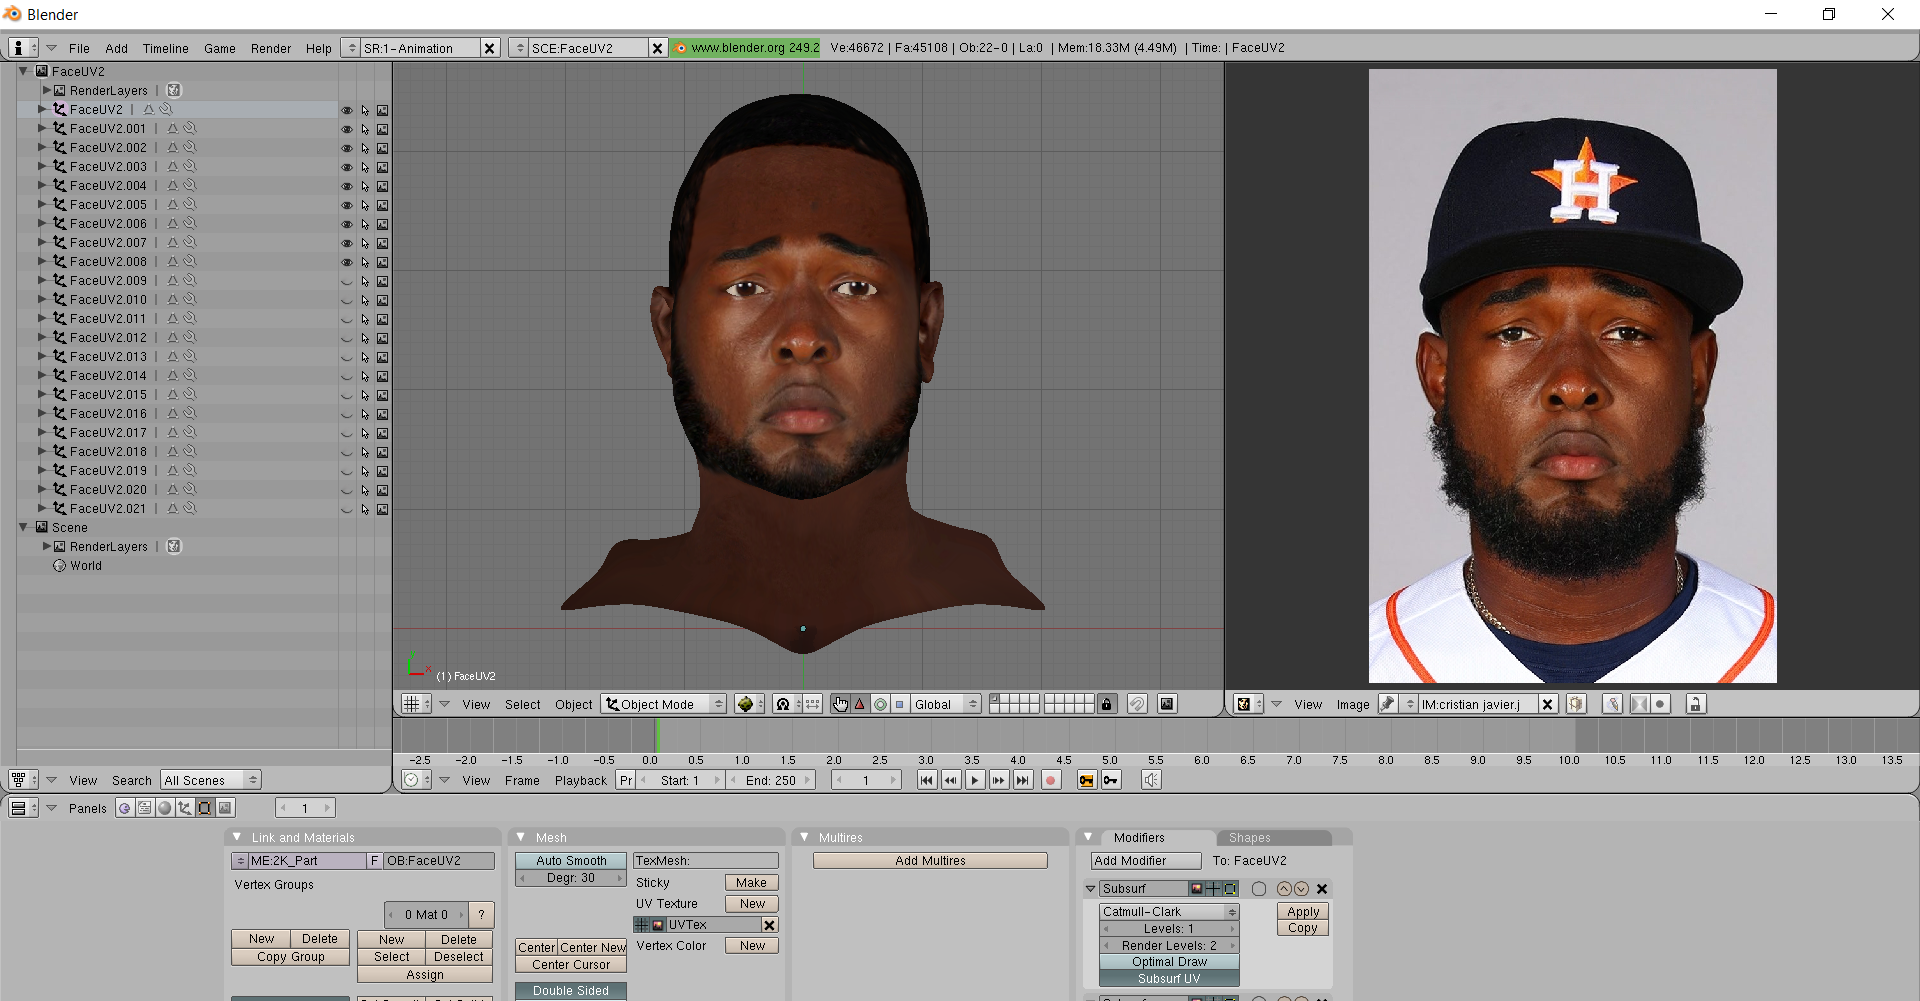
Task: Open the Object Mode dropdown
Action: pyautogui.click(x=663, y=704)
